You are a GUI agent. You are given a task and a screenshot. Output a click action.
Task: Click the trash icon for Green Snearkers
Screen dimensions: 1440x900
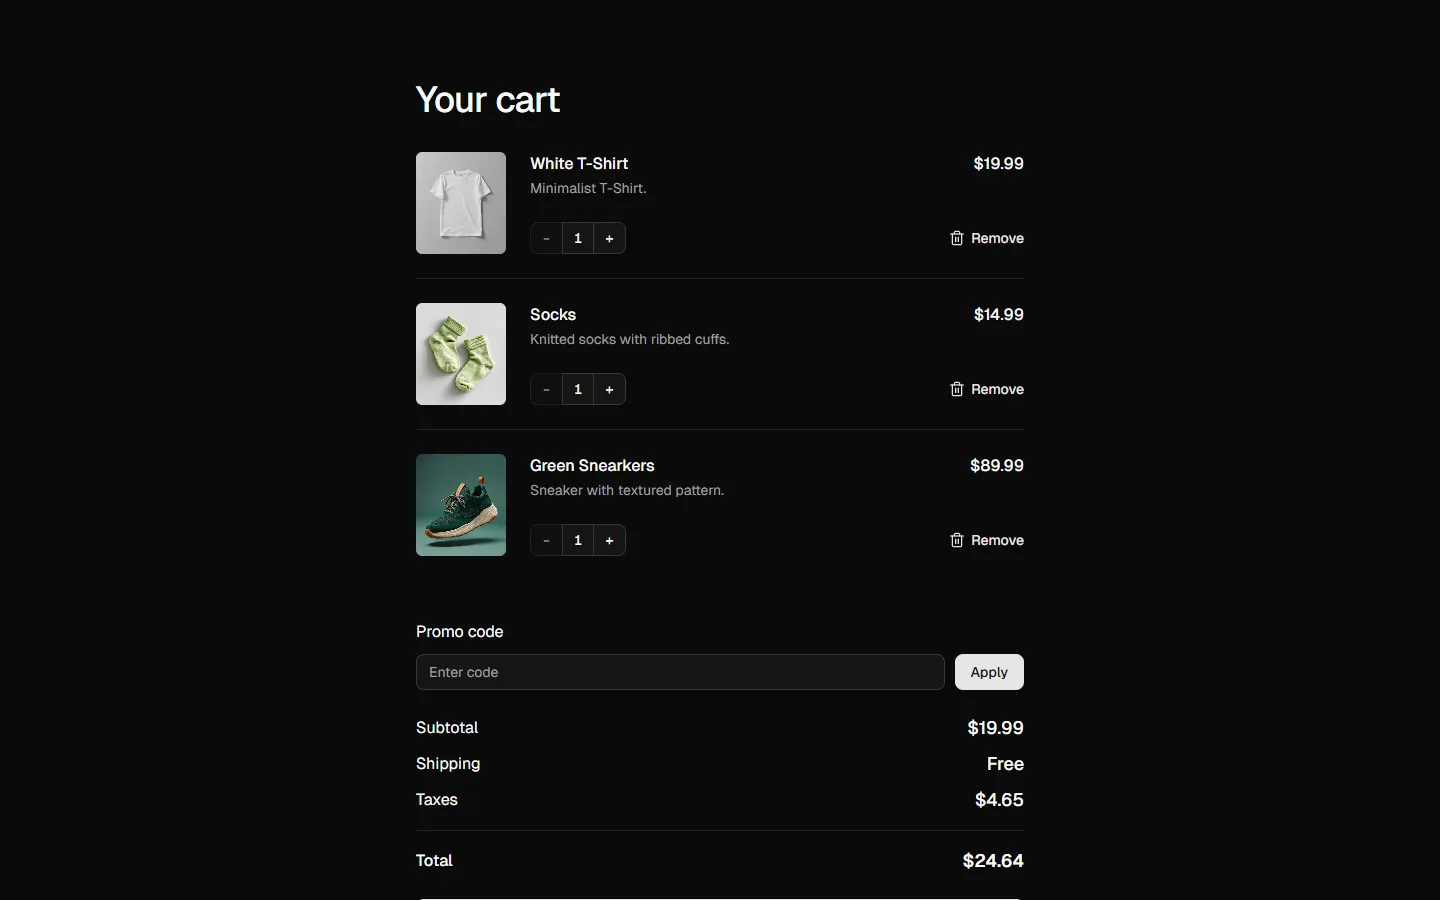point(957,540)
